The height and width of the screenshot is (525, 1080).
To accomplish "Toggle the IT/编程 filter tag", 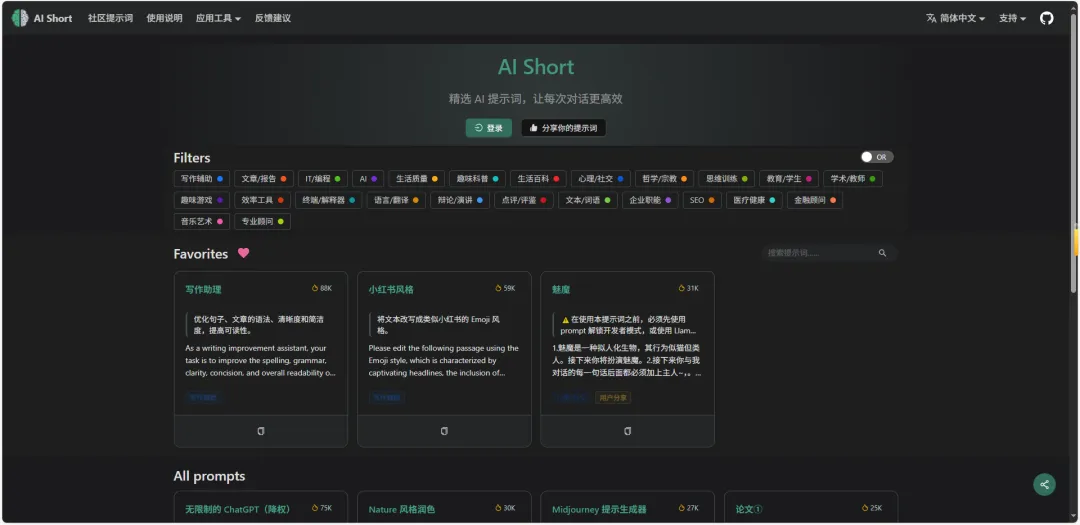I will tap(323, 178).
